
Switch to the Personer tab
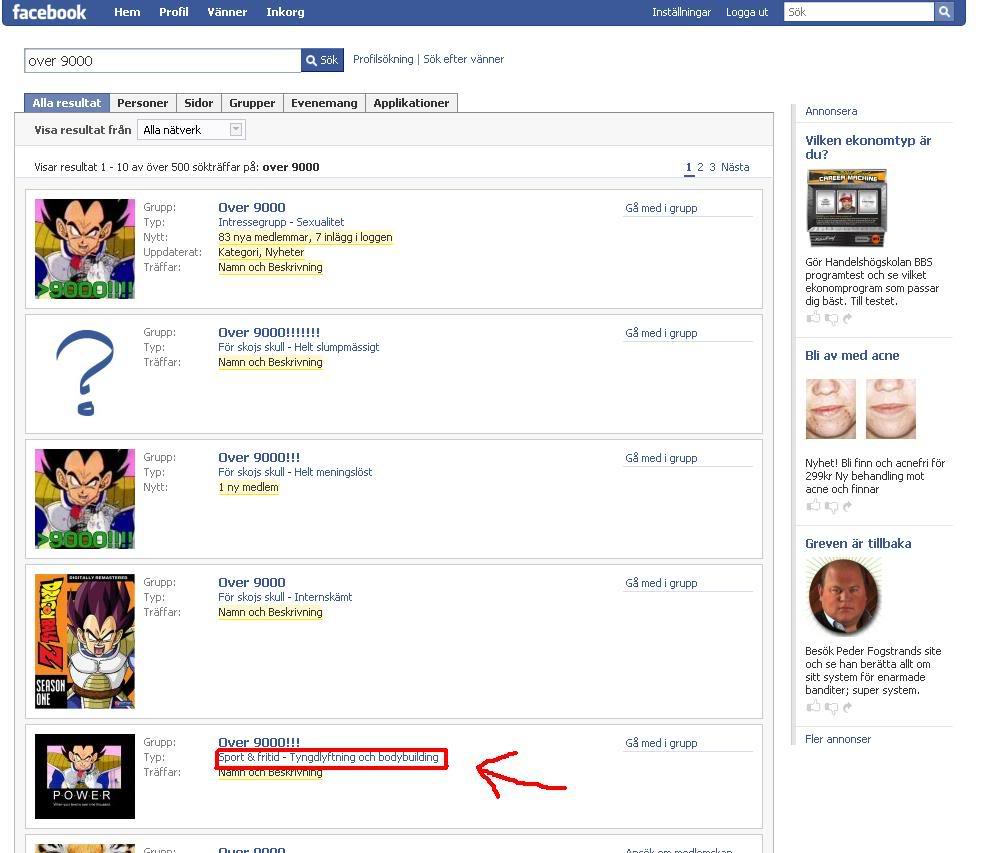tap(142, 103)
